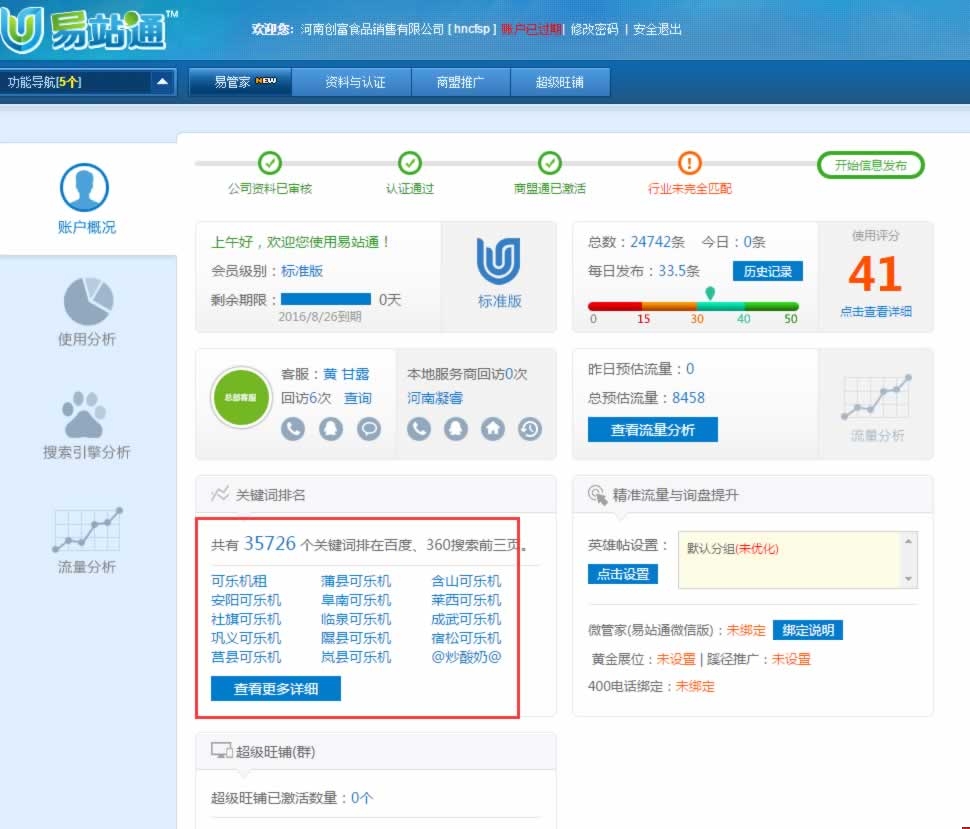The height and width of the screenshot is (829, 970).
Task: Click the home icon under 本地服务商
Action: pyautogui.click(x=492, y=429)
